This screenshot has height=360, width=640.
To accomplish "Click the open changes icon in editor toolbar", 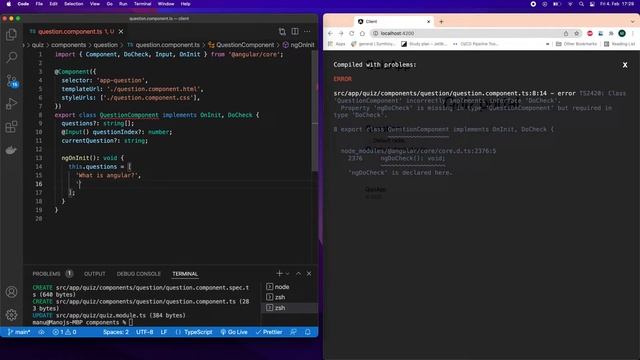I will click(x=282, y=31).
